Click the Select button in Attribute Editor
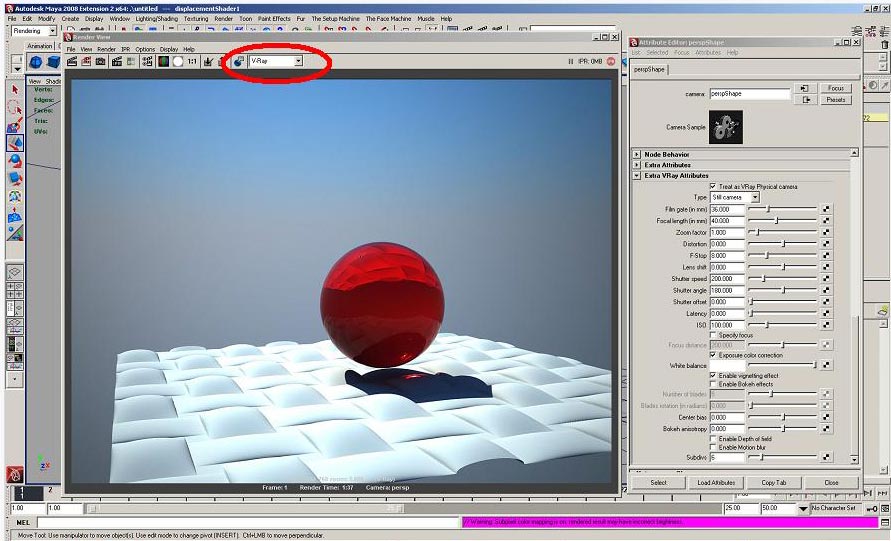 [x=659, y=482]
